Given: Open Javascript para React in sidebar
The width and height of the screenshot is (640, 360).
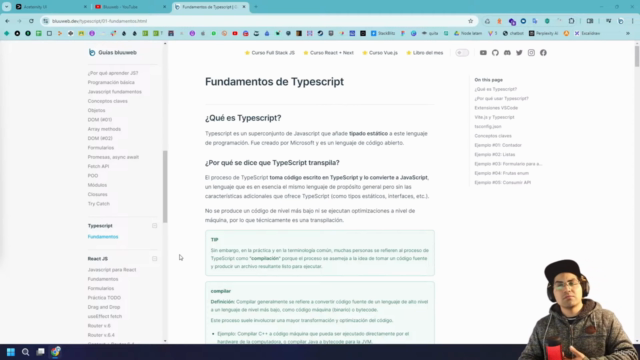Looking at the screenshot, I should pyautogui.click(x=112, y=270).
